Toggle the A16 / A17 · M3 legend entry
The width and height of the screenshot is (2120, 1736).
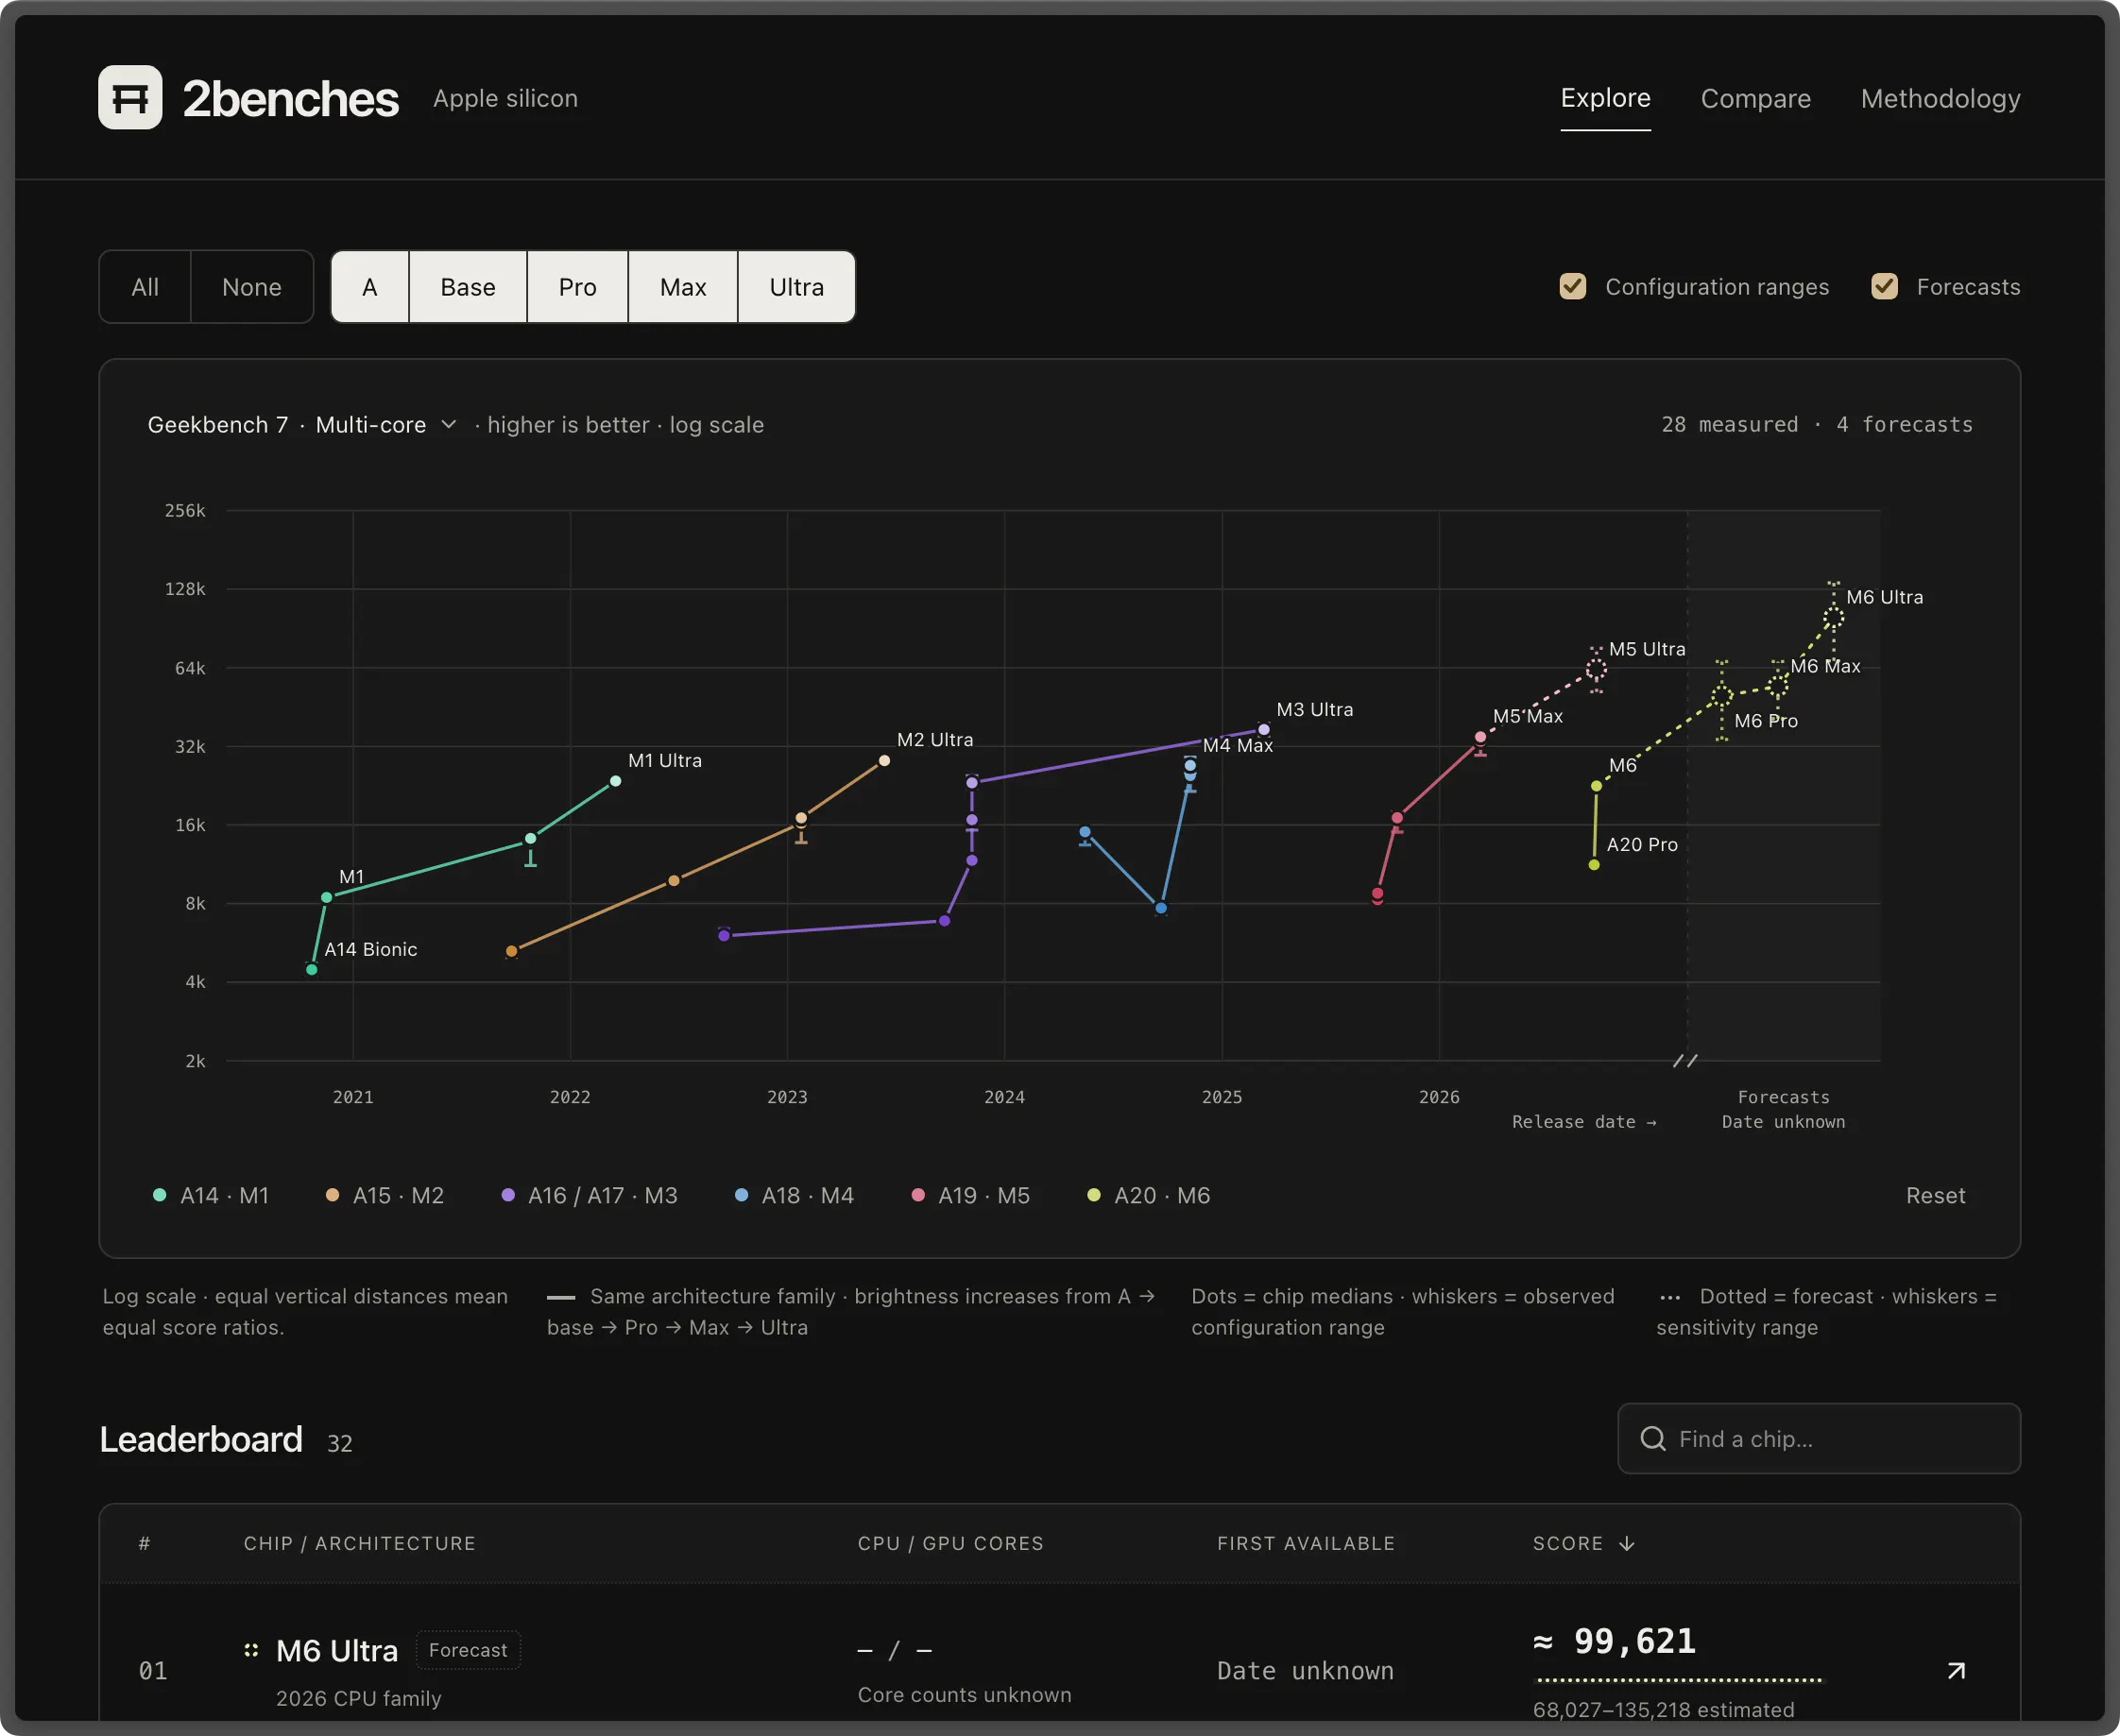[x=590, y=1195]
